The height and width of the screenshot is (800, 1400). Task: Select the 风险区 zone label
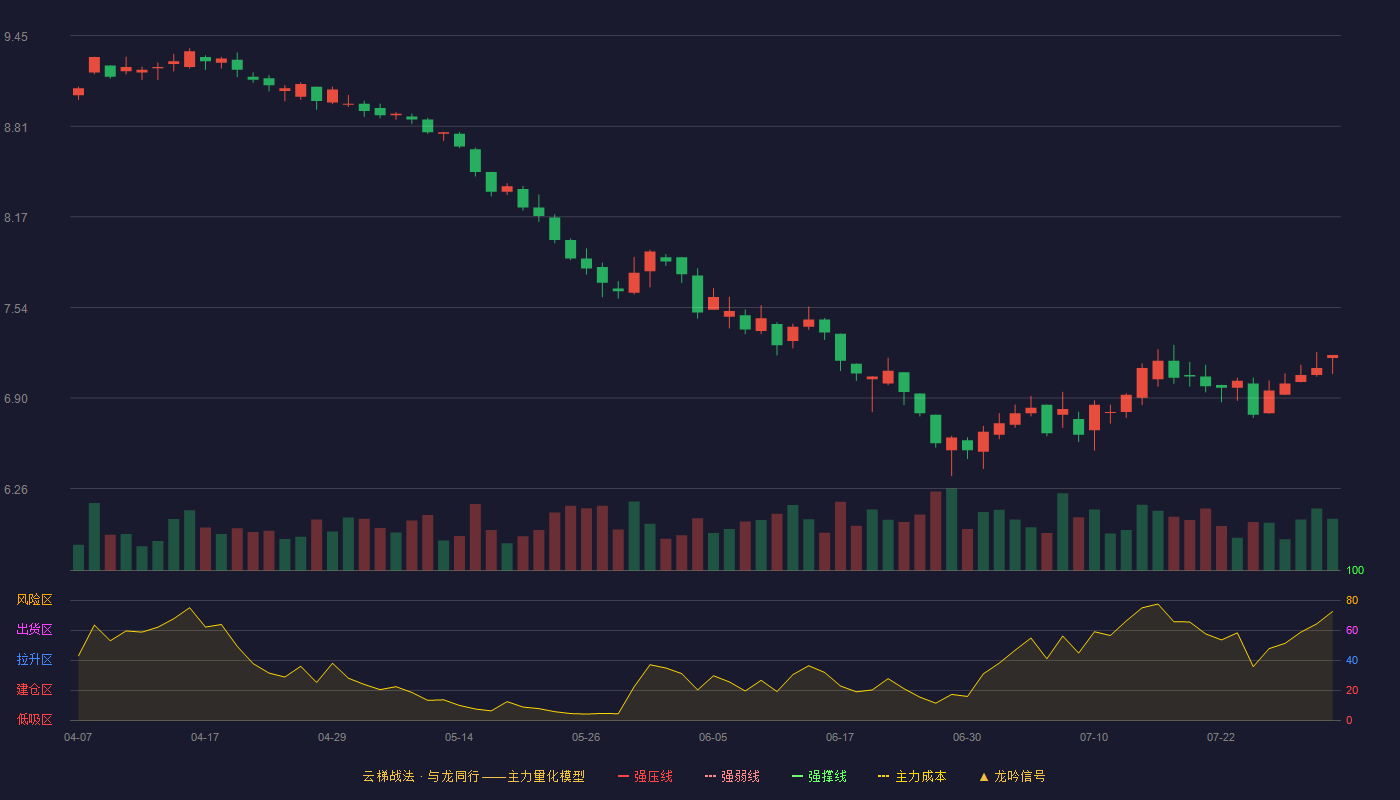[35, 600]
